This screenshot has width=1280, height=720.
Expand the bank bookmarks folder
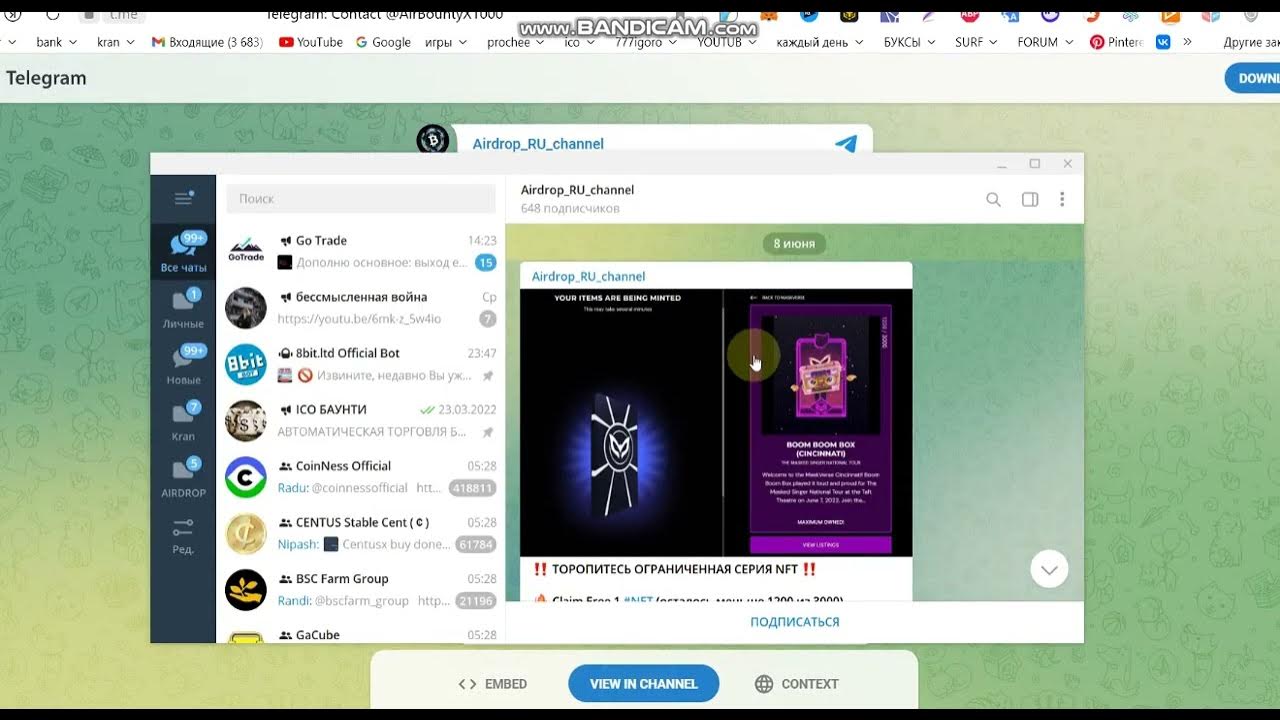point(56,42)
